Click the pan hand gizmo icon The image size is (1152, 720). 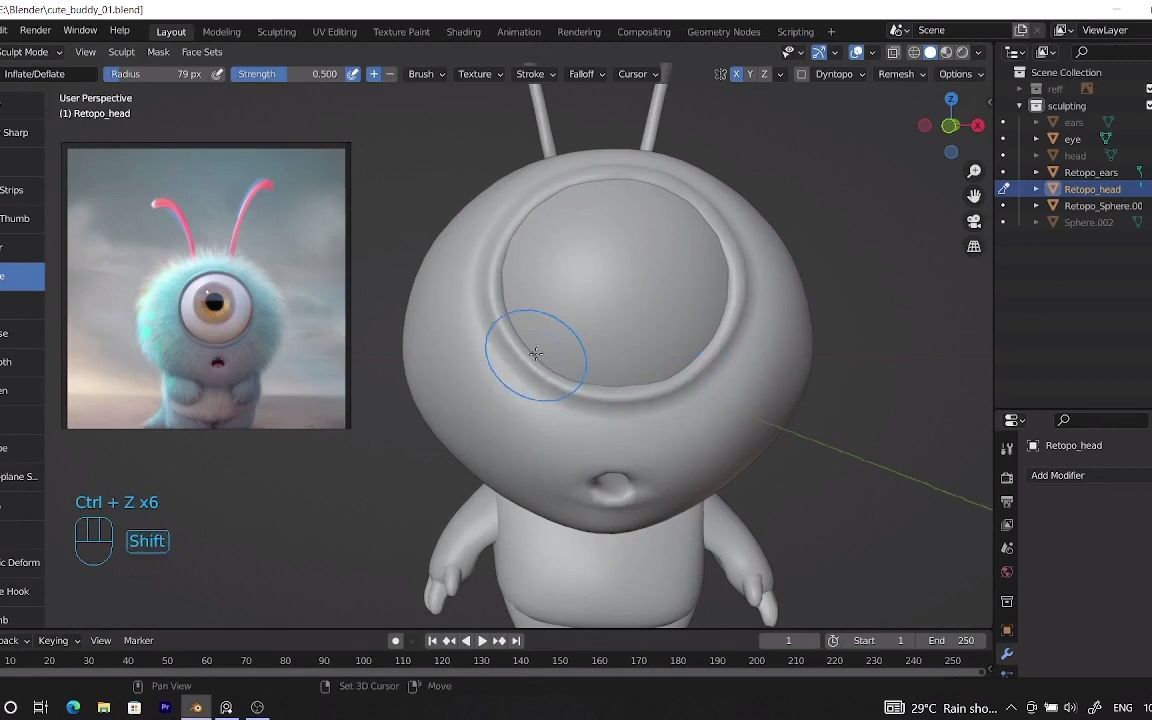(974, 195)
